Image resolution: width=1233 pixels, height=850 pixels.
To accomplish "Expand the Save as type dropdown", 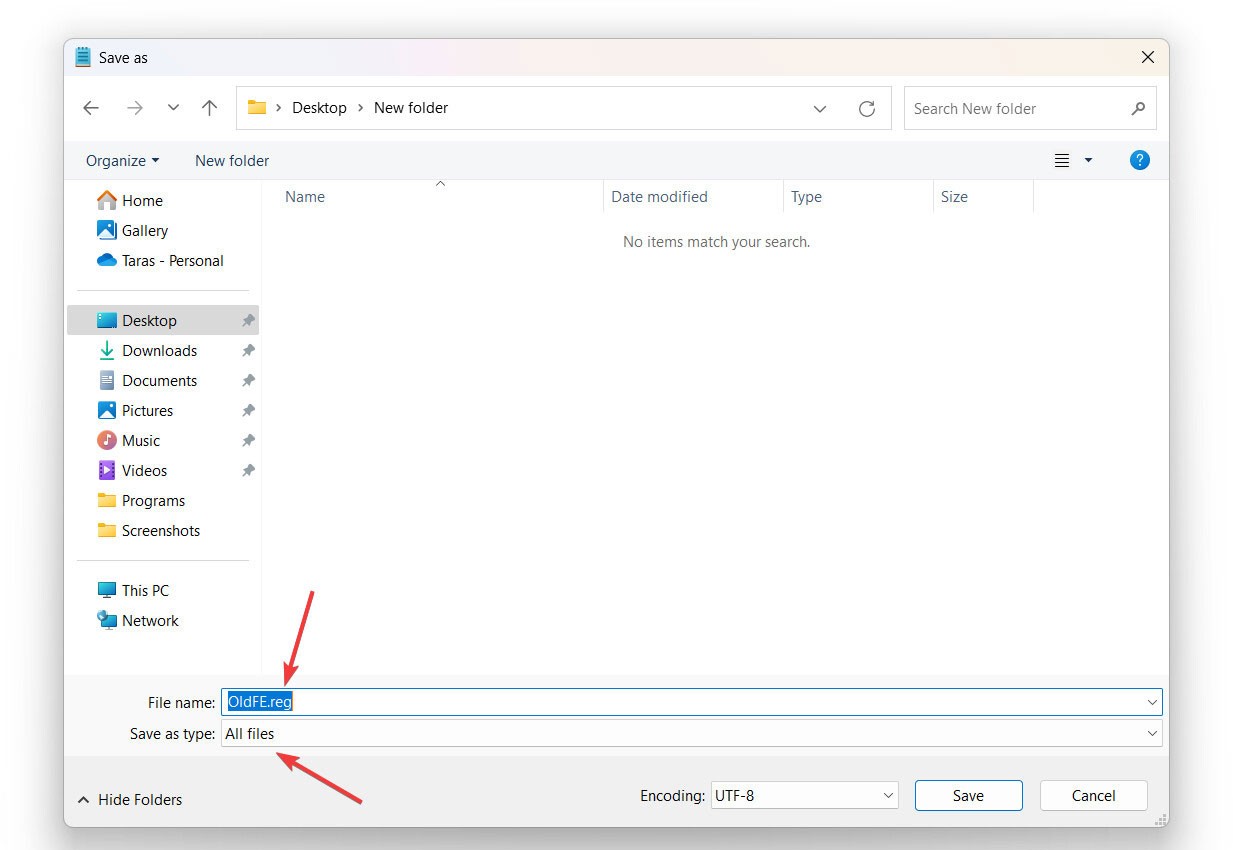I will coord(1151,734).
